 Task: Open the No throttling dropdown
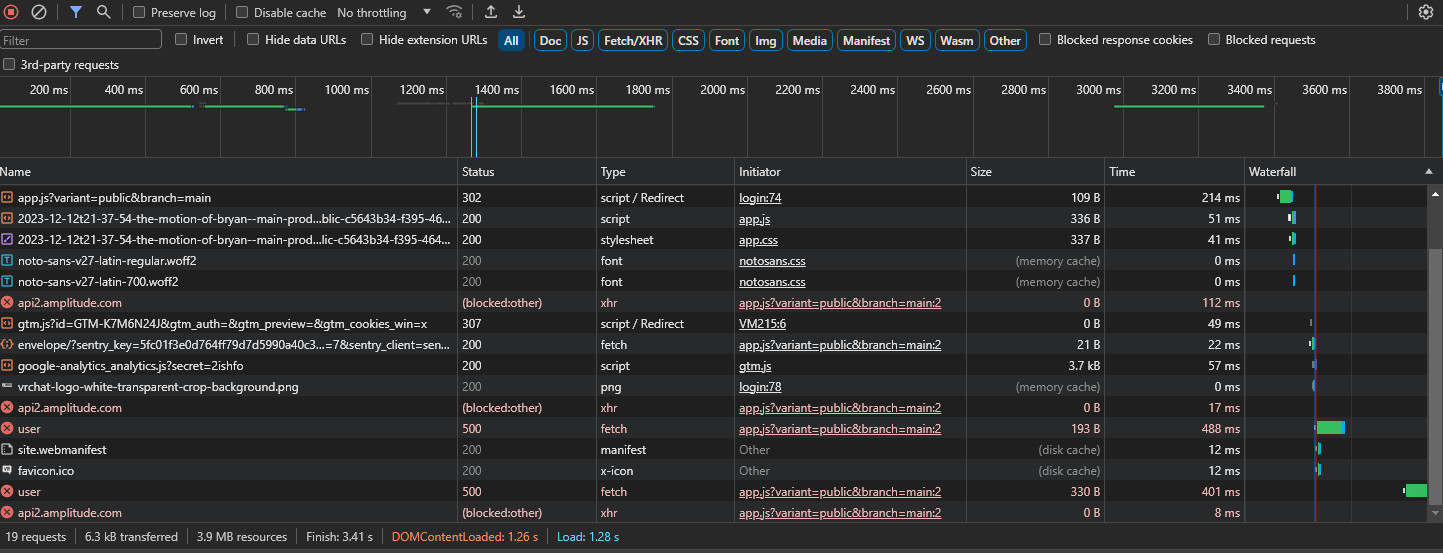(x=384, y=13)
